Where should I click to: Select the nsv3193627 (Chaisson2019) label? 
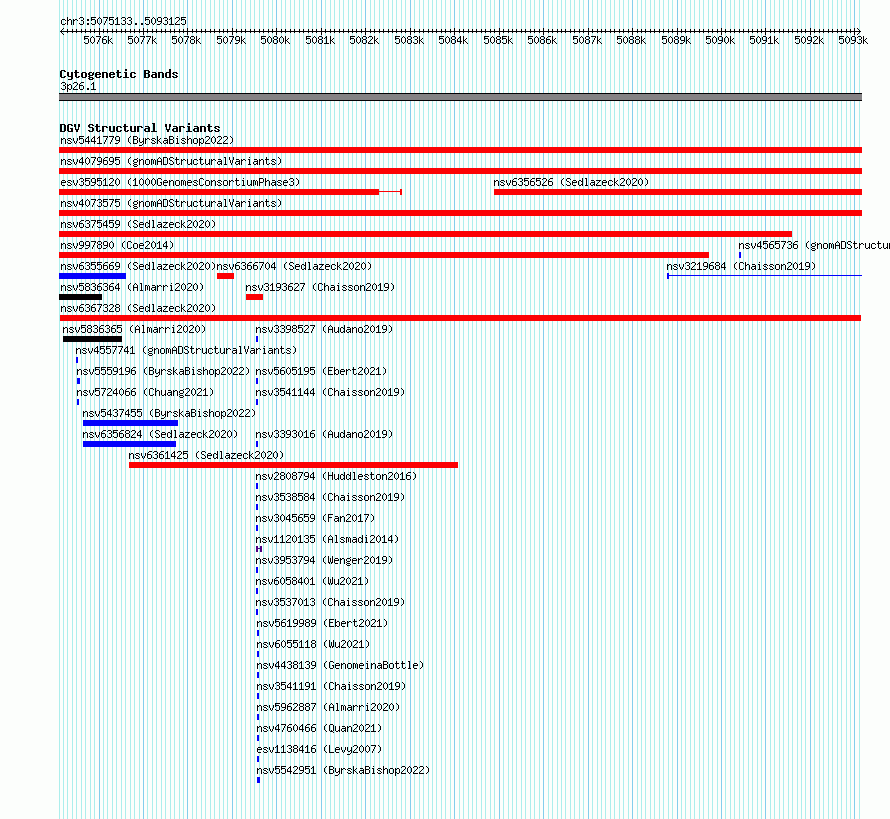point(320,287)
